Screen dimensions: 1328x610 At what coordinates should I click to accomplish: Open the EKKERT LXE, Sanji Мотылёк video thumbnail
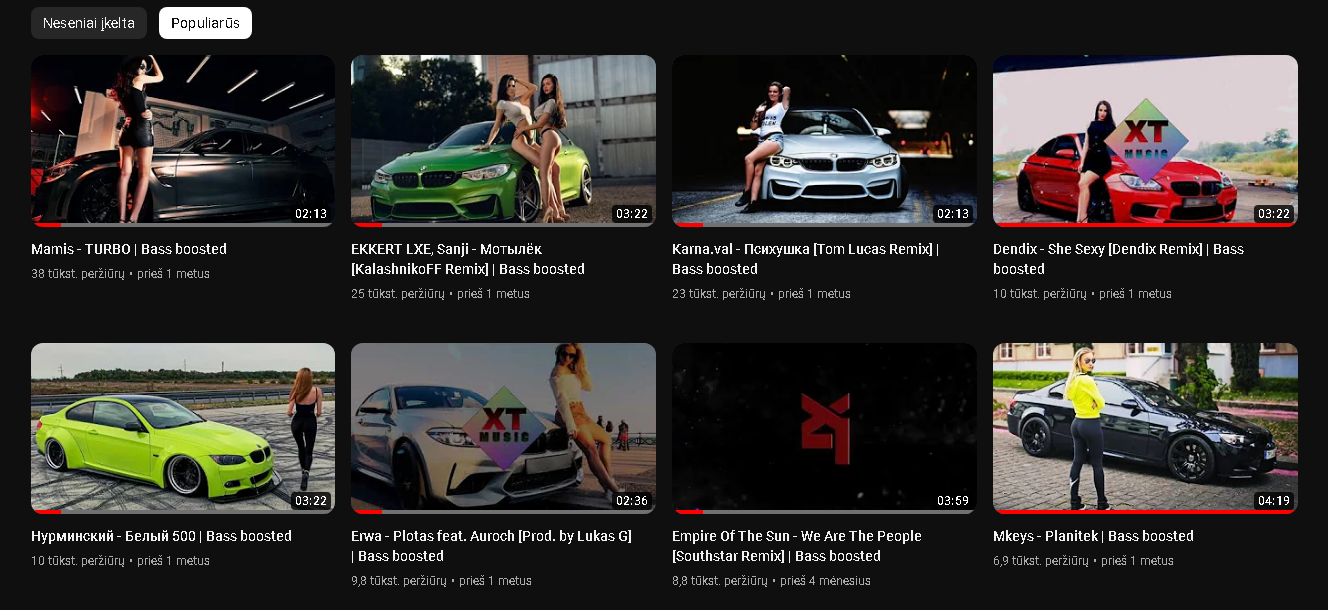click(x=503, y=140)
